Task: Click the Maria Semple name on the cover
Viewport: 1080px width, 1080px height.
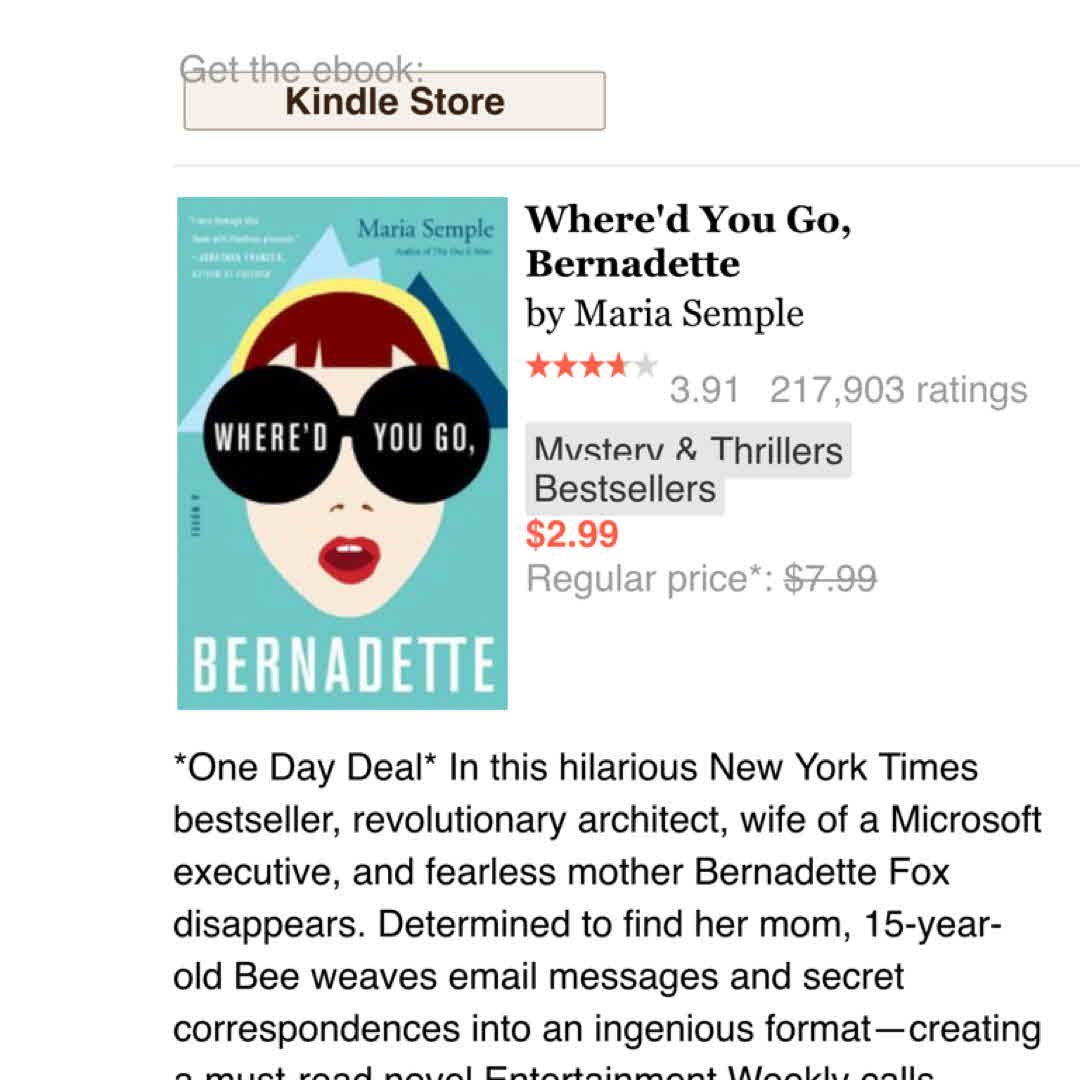Action: coord(425,229)
